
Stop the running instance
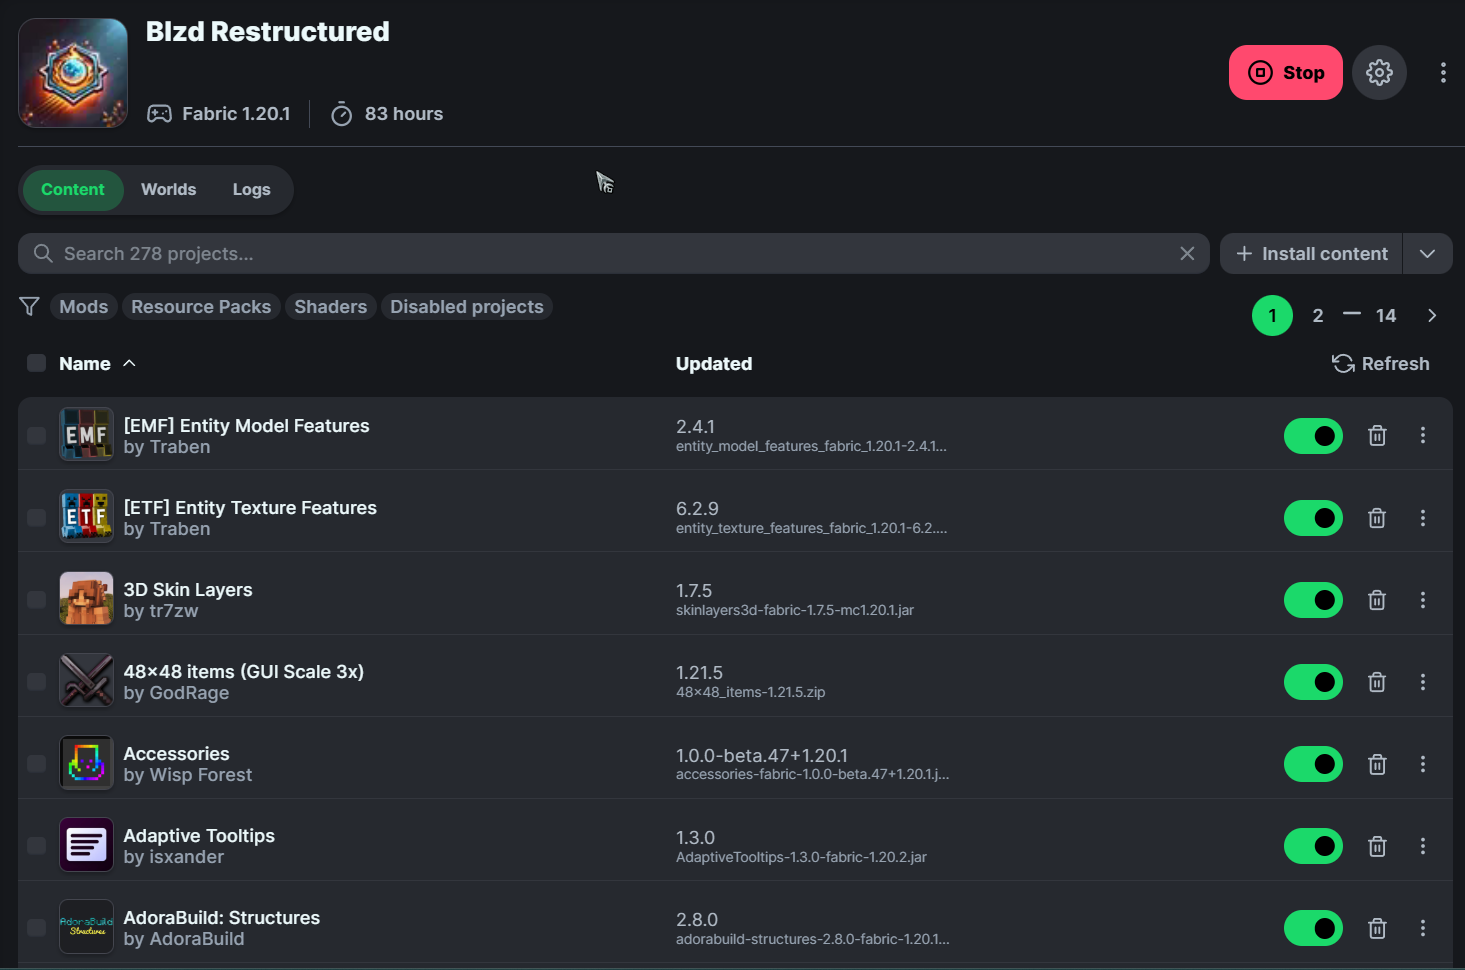pyautogui.click(x=1285, y=73)
